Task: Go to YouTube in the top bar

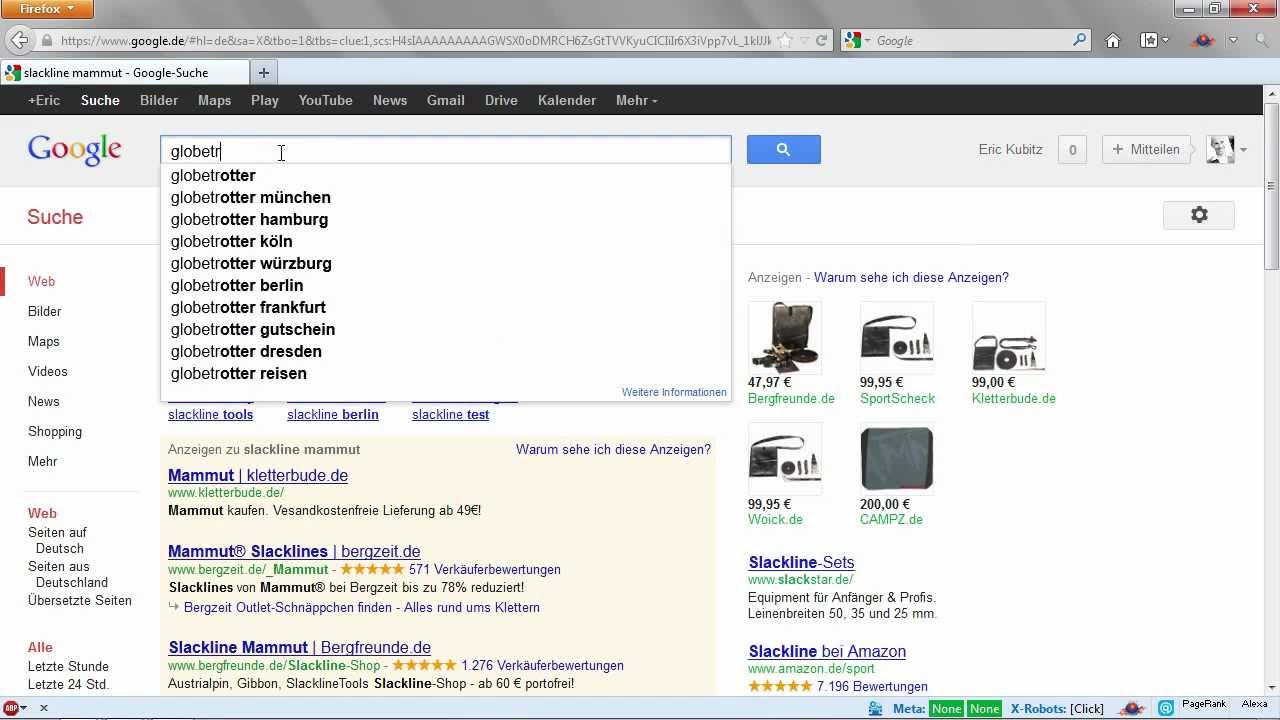Action: click(325, 100)
